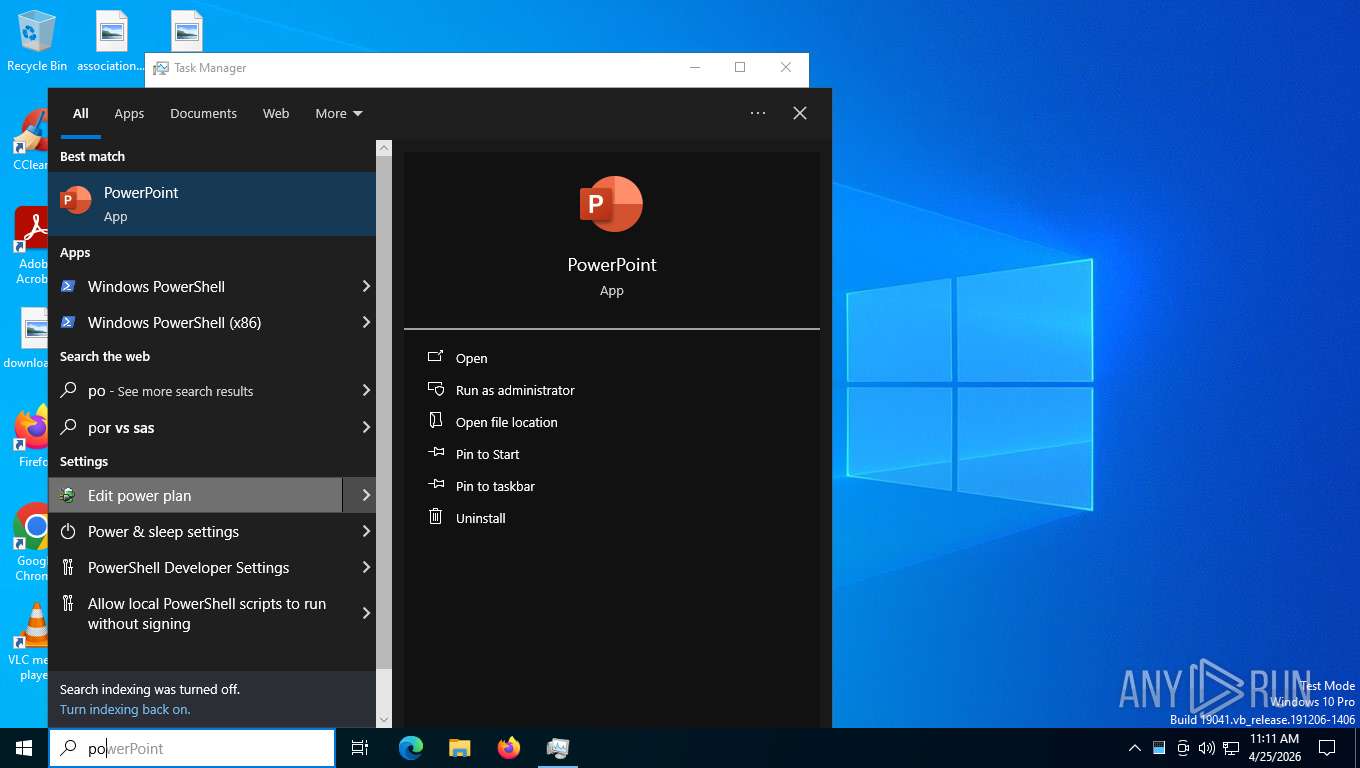Choose Uninstall for PowerPoint
Viewport: 1360px width, 768px height.
coord(481,518)
